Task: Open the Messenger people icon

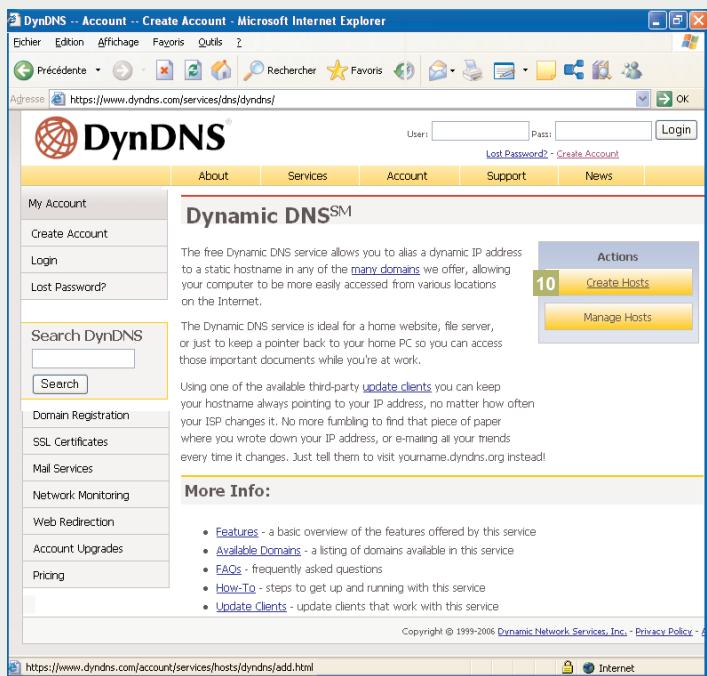Action: [631, 70]
